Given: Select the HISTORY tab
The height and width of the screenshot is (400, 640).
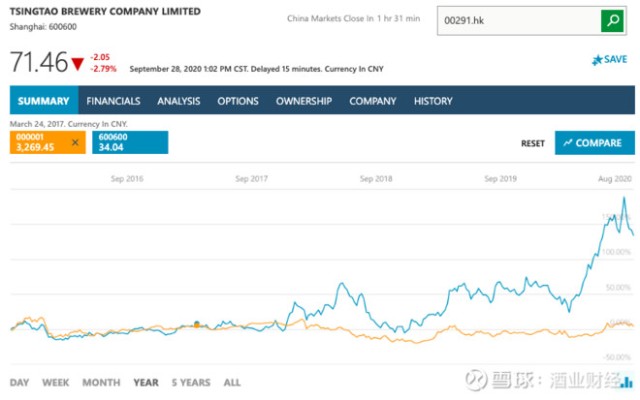Looking at the screenshot, I should click(433, 101).
